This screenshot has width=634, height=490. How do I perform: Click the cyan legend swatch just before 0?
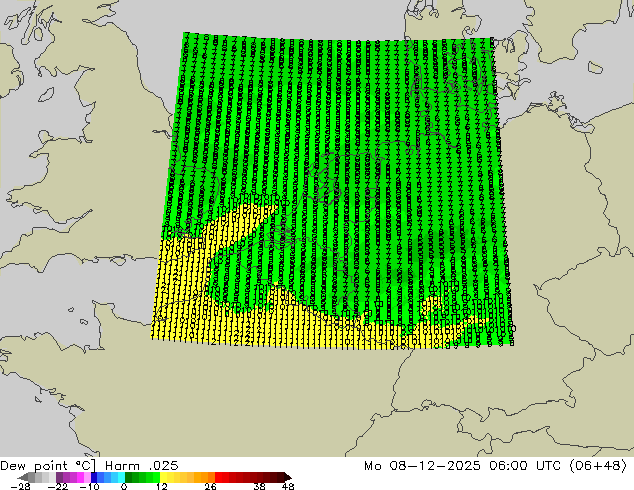[121, 477]
